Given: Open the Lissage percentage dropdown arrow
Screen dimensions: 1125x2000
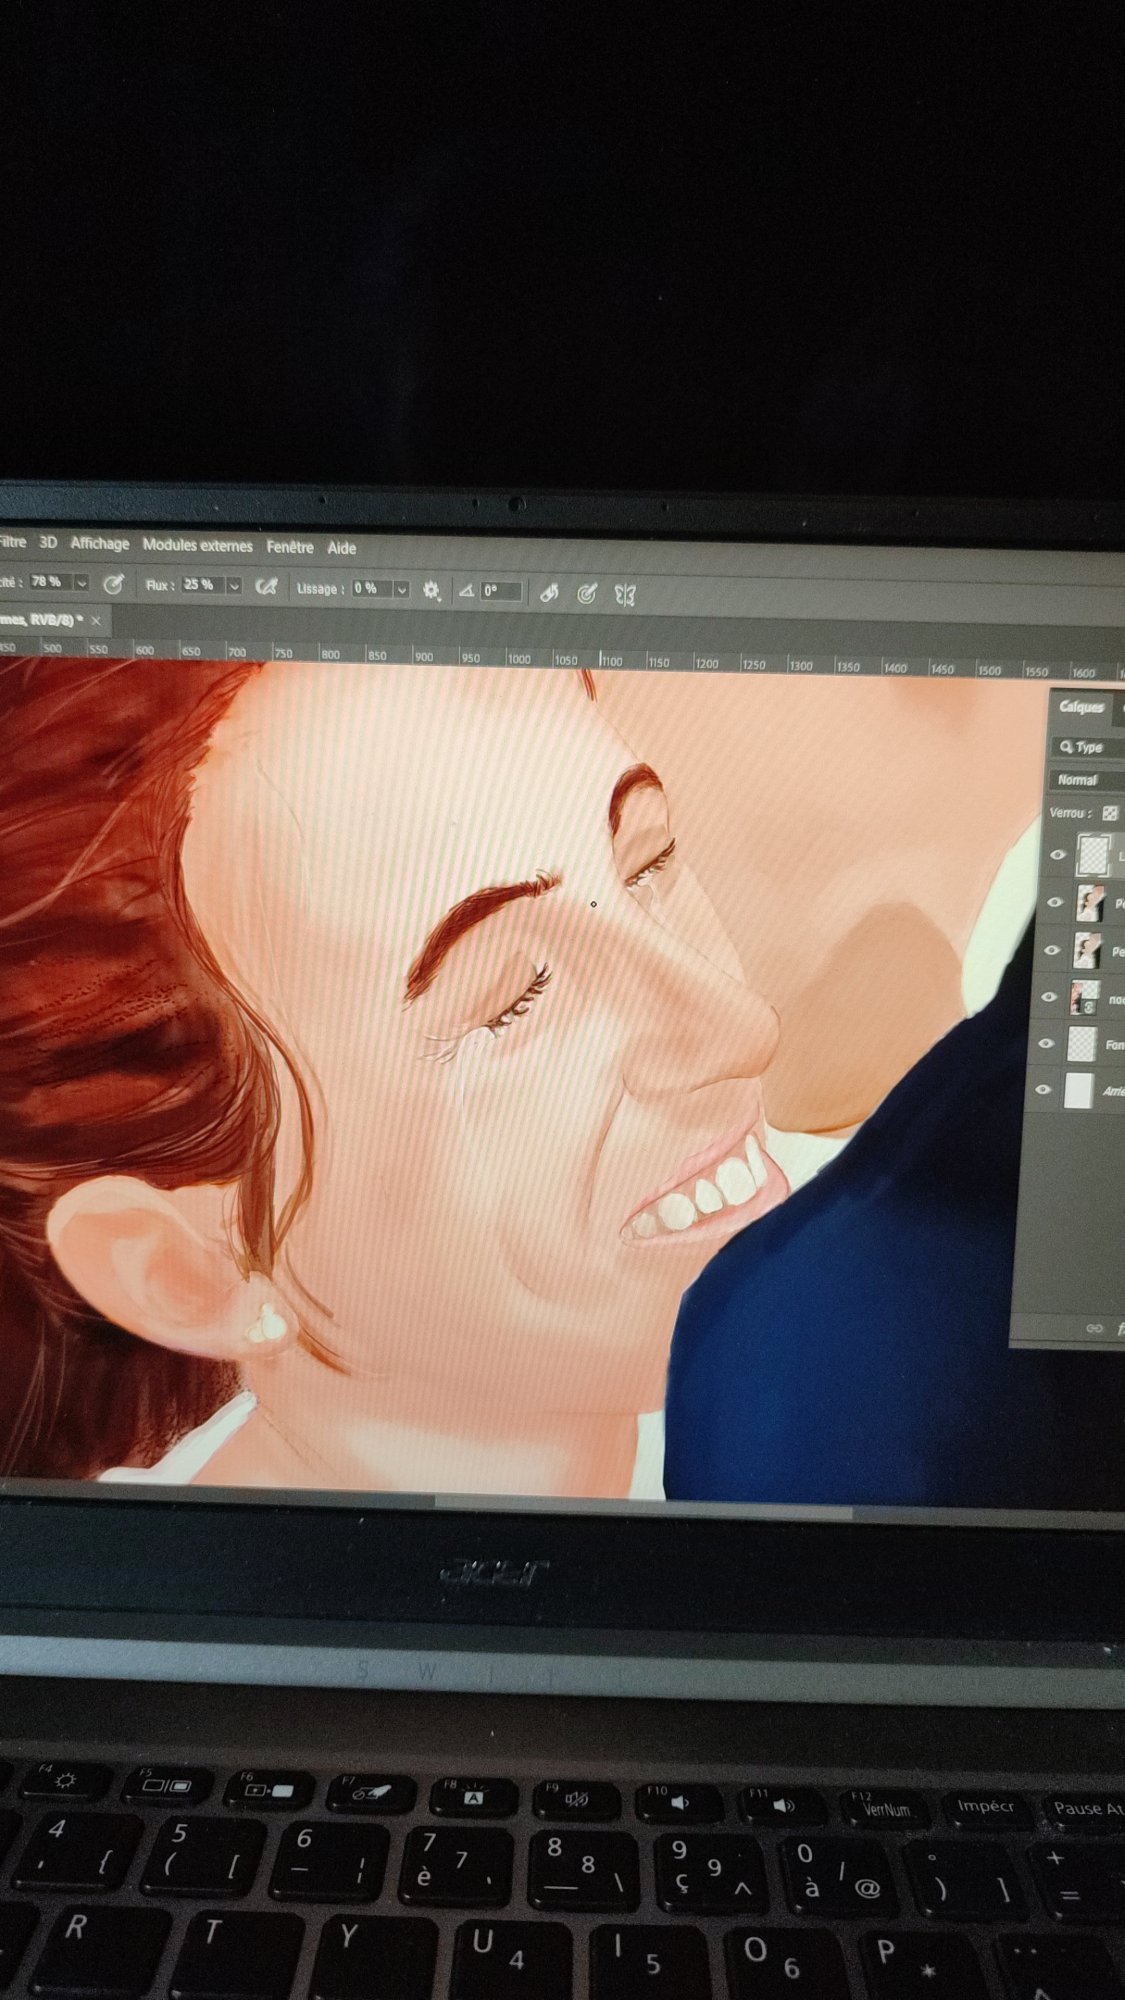Looking at the screenshot, I should 402,589.
